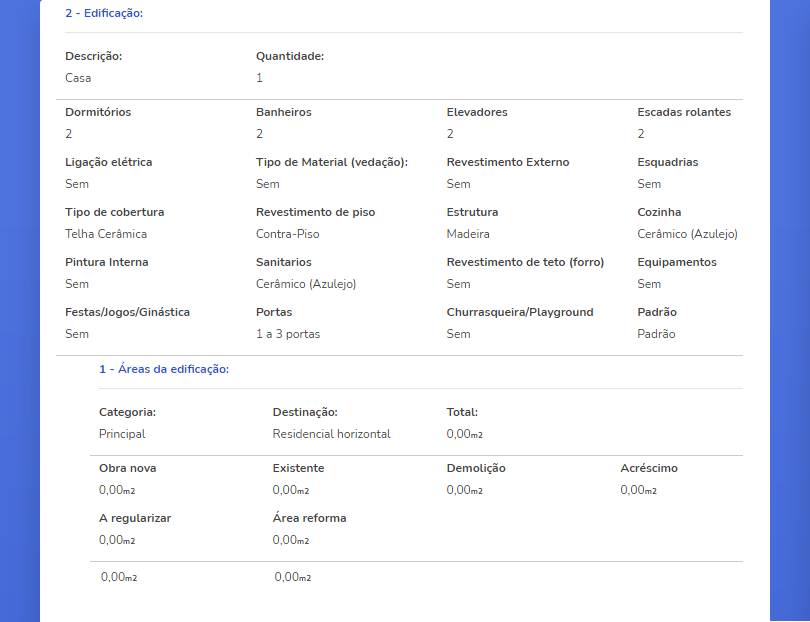Click 'Cerâmico (Azulejo)' under Sanitarios
810x622 pixels.
[x=306, y=284]
